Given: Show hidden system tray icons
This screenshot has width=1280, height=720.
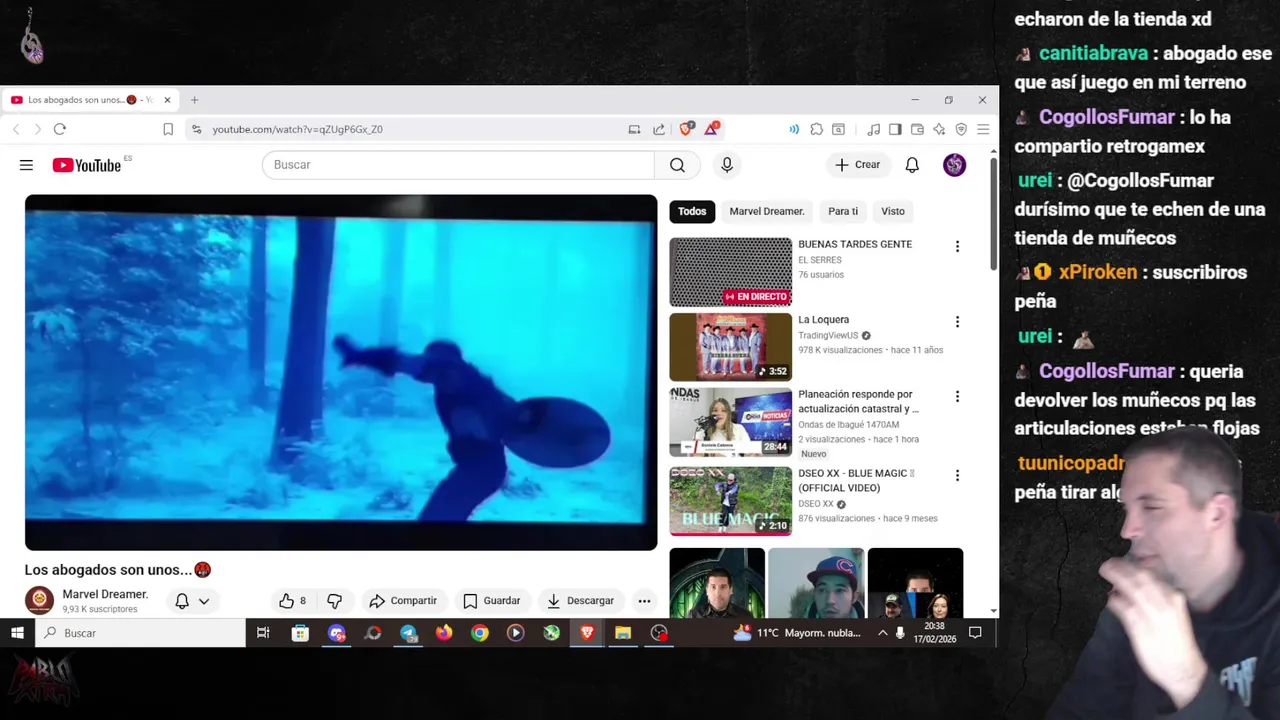Looking at the screenshot, I should (882, 633).
